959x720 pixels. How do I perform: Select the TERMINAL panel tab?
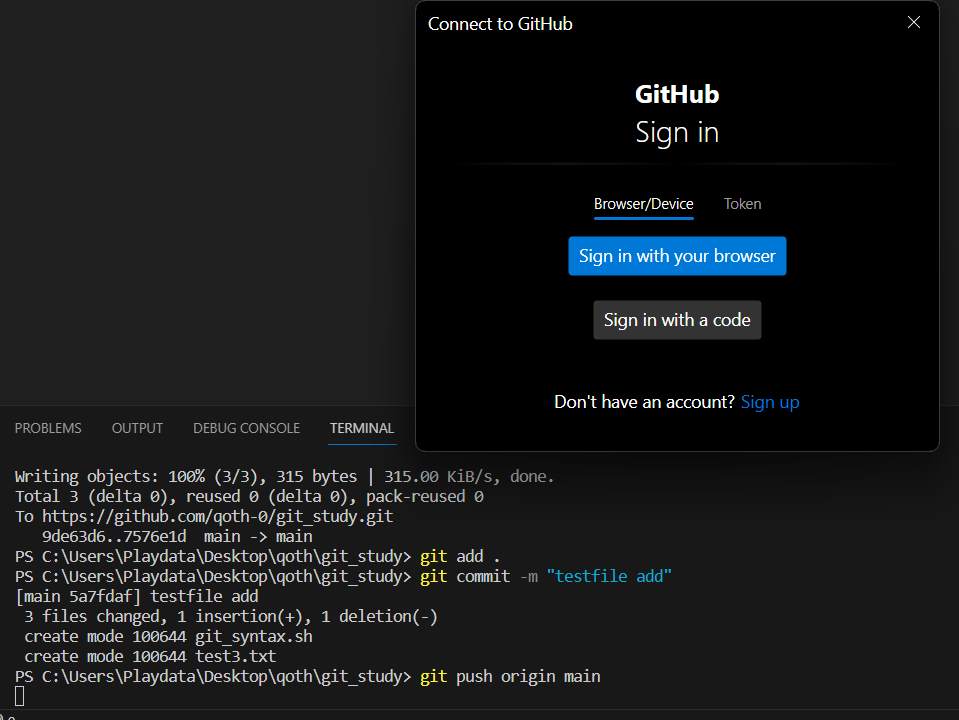tap(362, 428)
